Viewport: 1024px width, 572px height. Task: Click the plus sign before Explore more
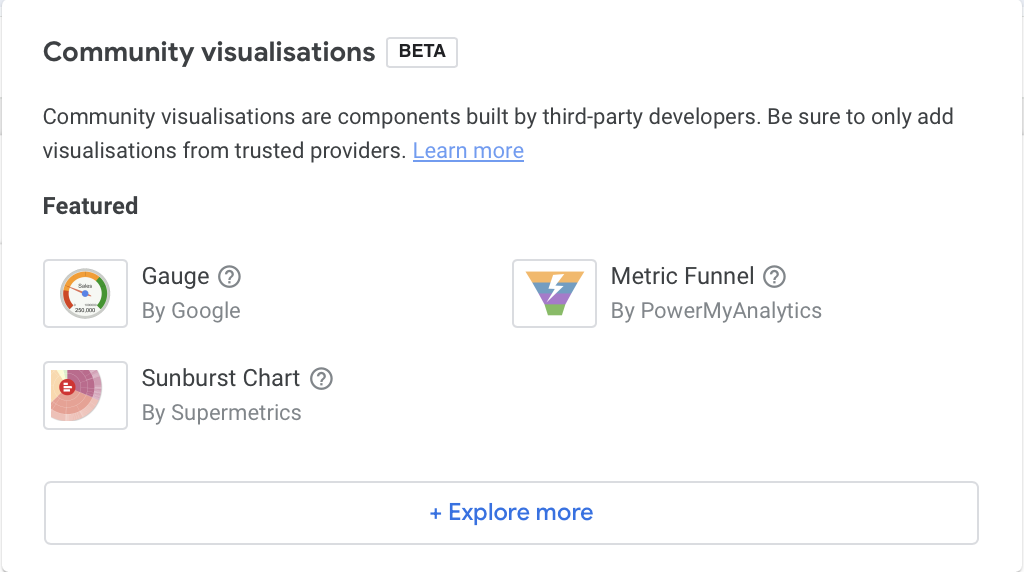coord(436,513)
